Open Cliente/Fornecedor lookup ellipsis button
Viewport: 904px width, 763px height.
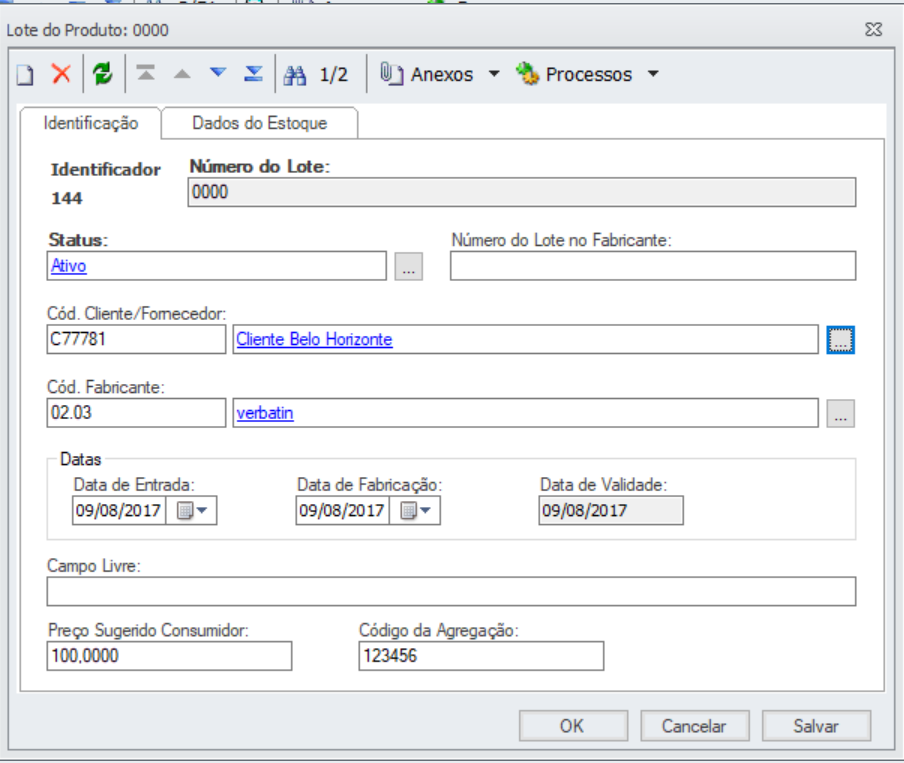pos(841,340)
